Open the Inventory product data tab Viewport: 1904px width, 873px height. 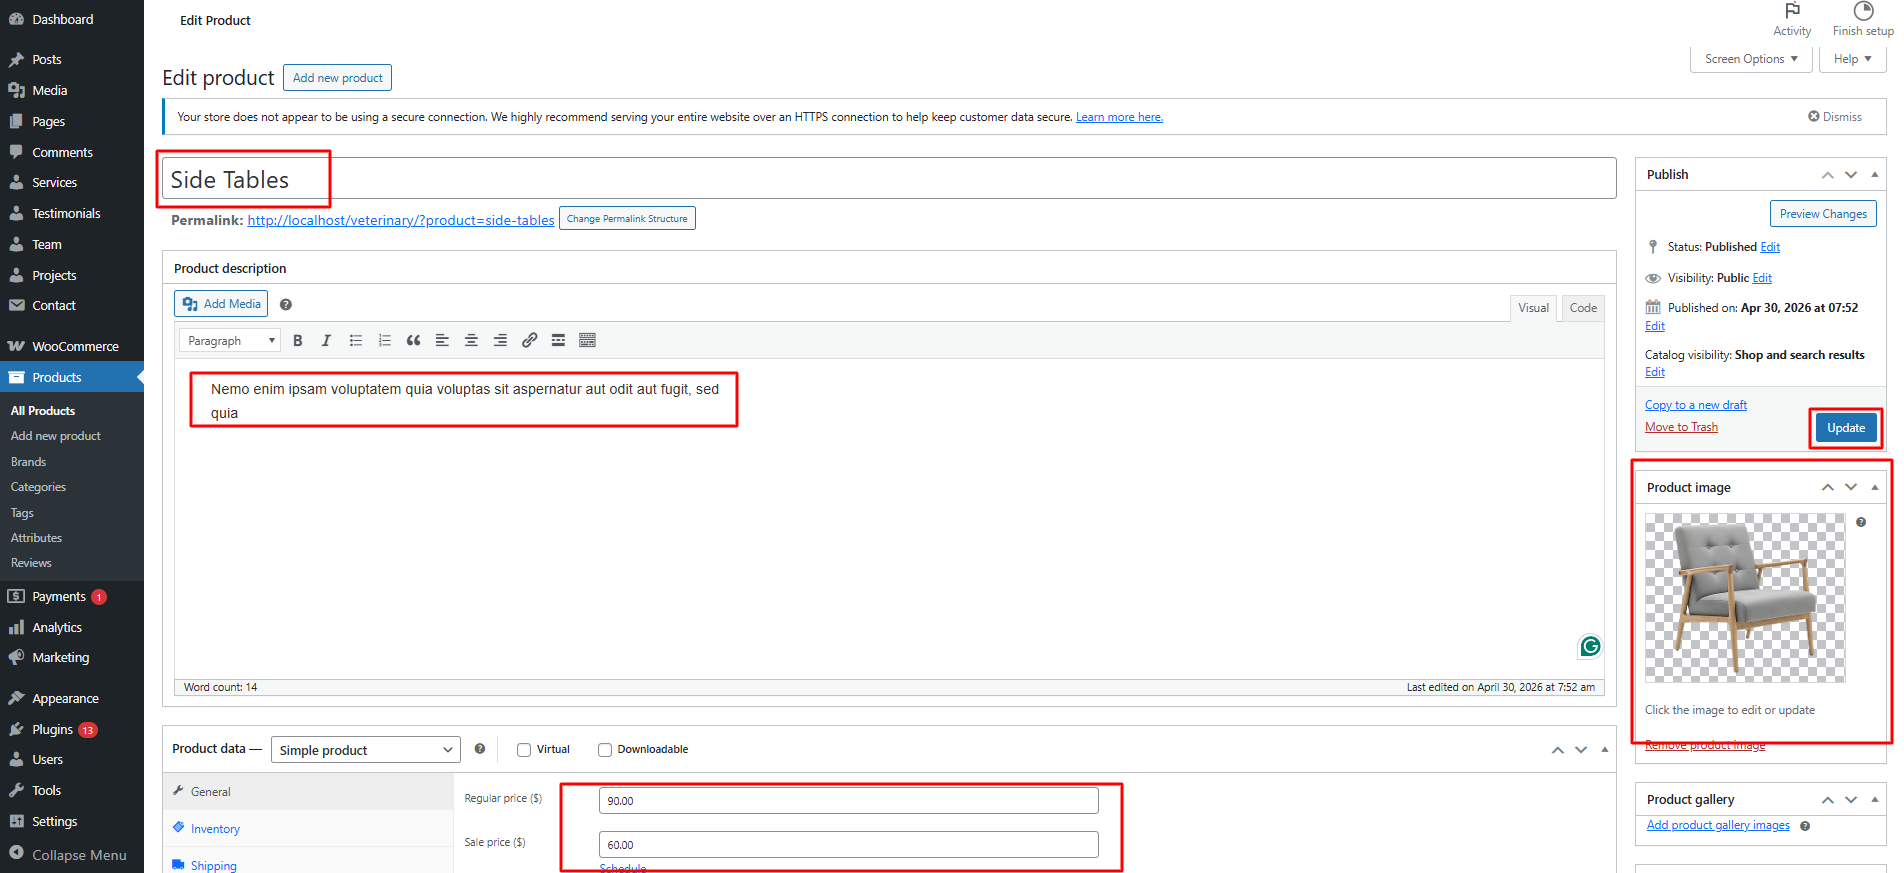(x=215, y=829)
